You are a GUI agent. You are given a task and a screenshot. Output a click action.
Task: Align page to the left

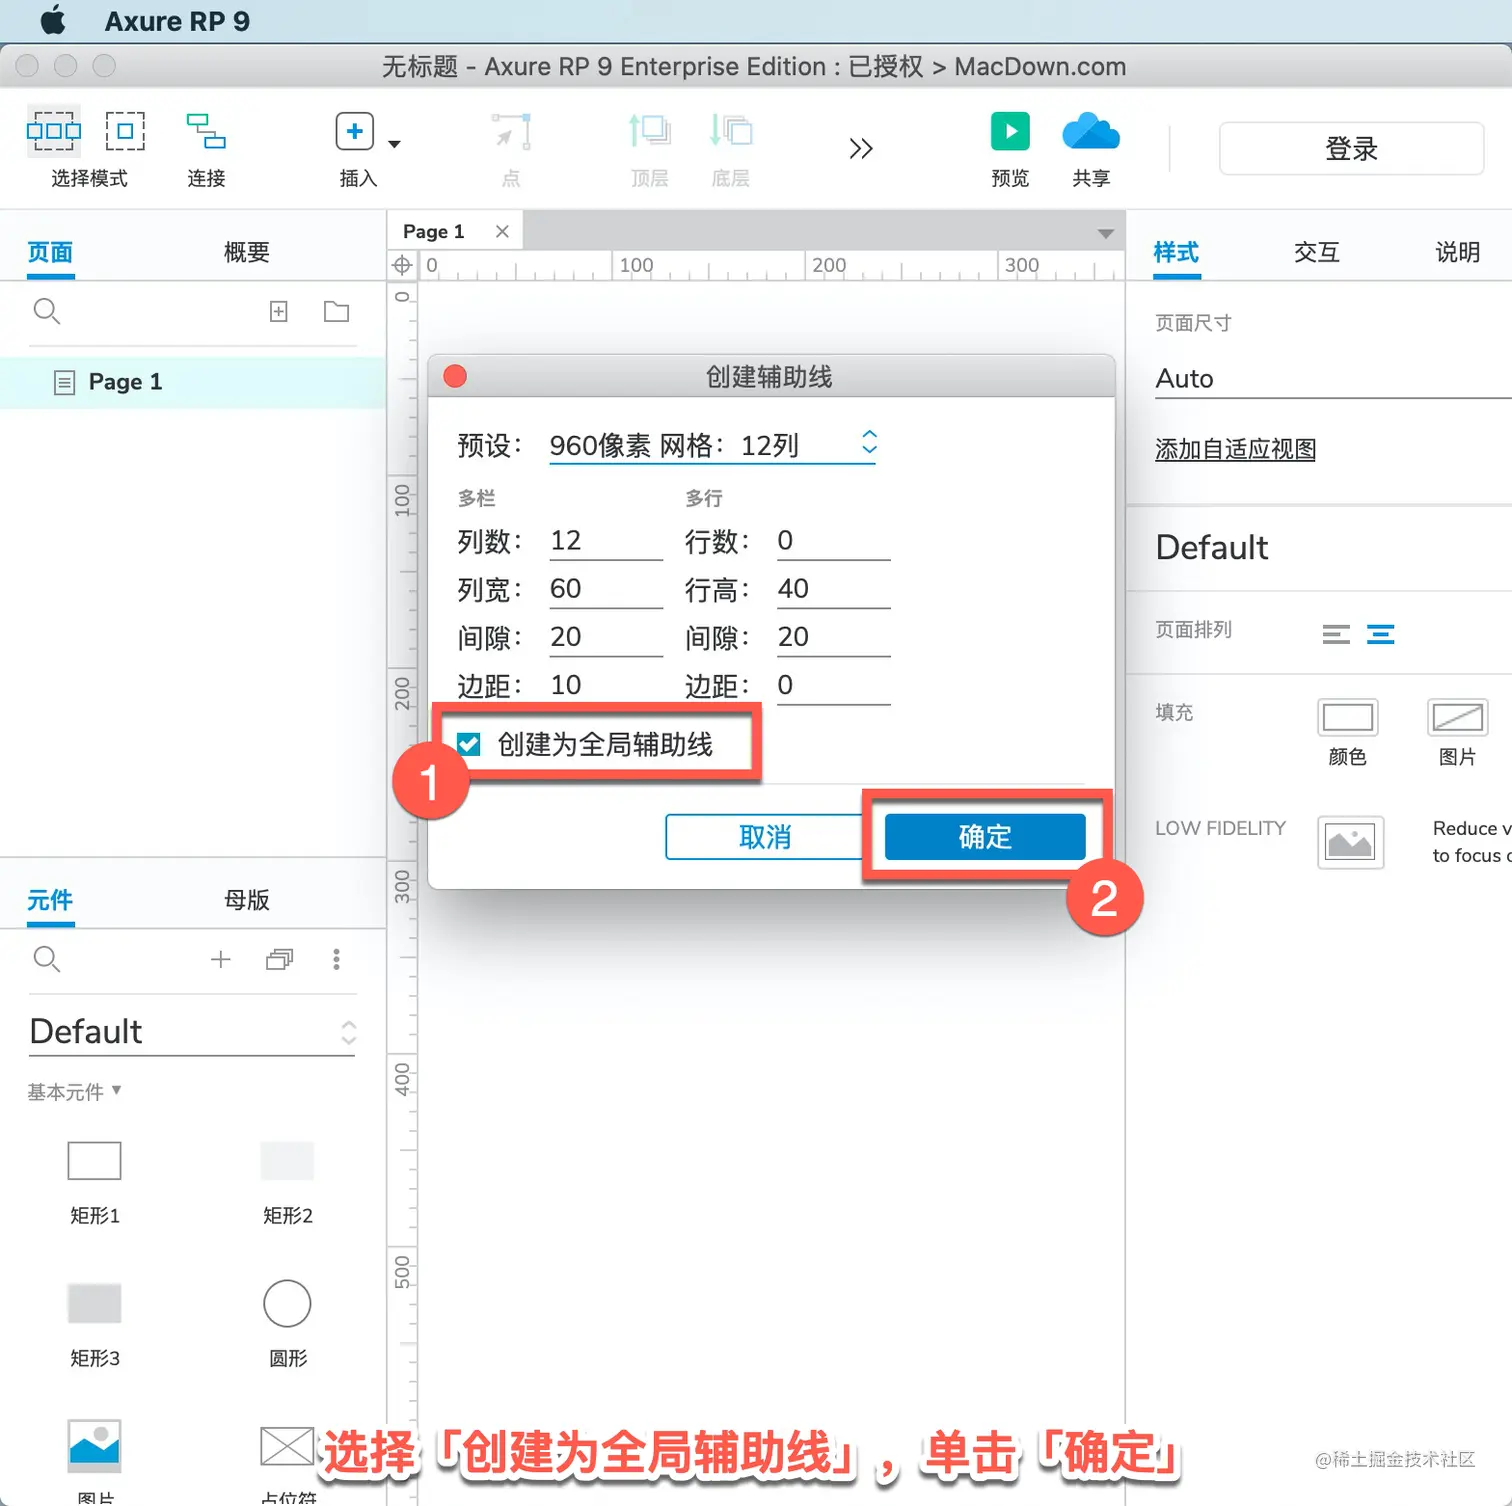coord(1336,635)
